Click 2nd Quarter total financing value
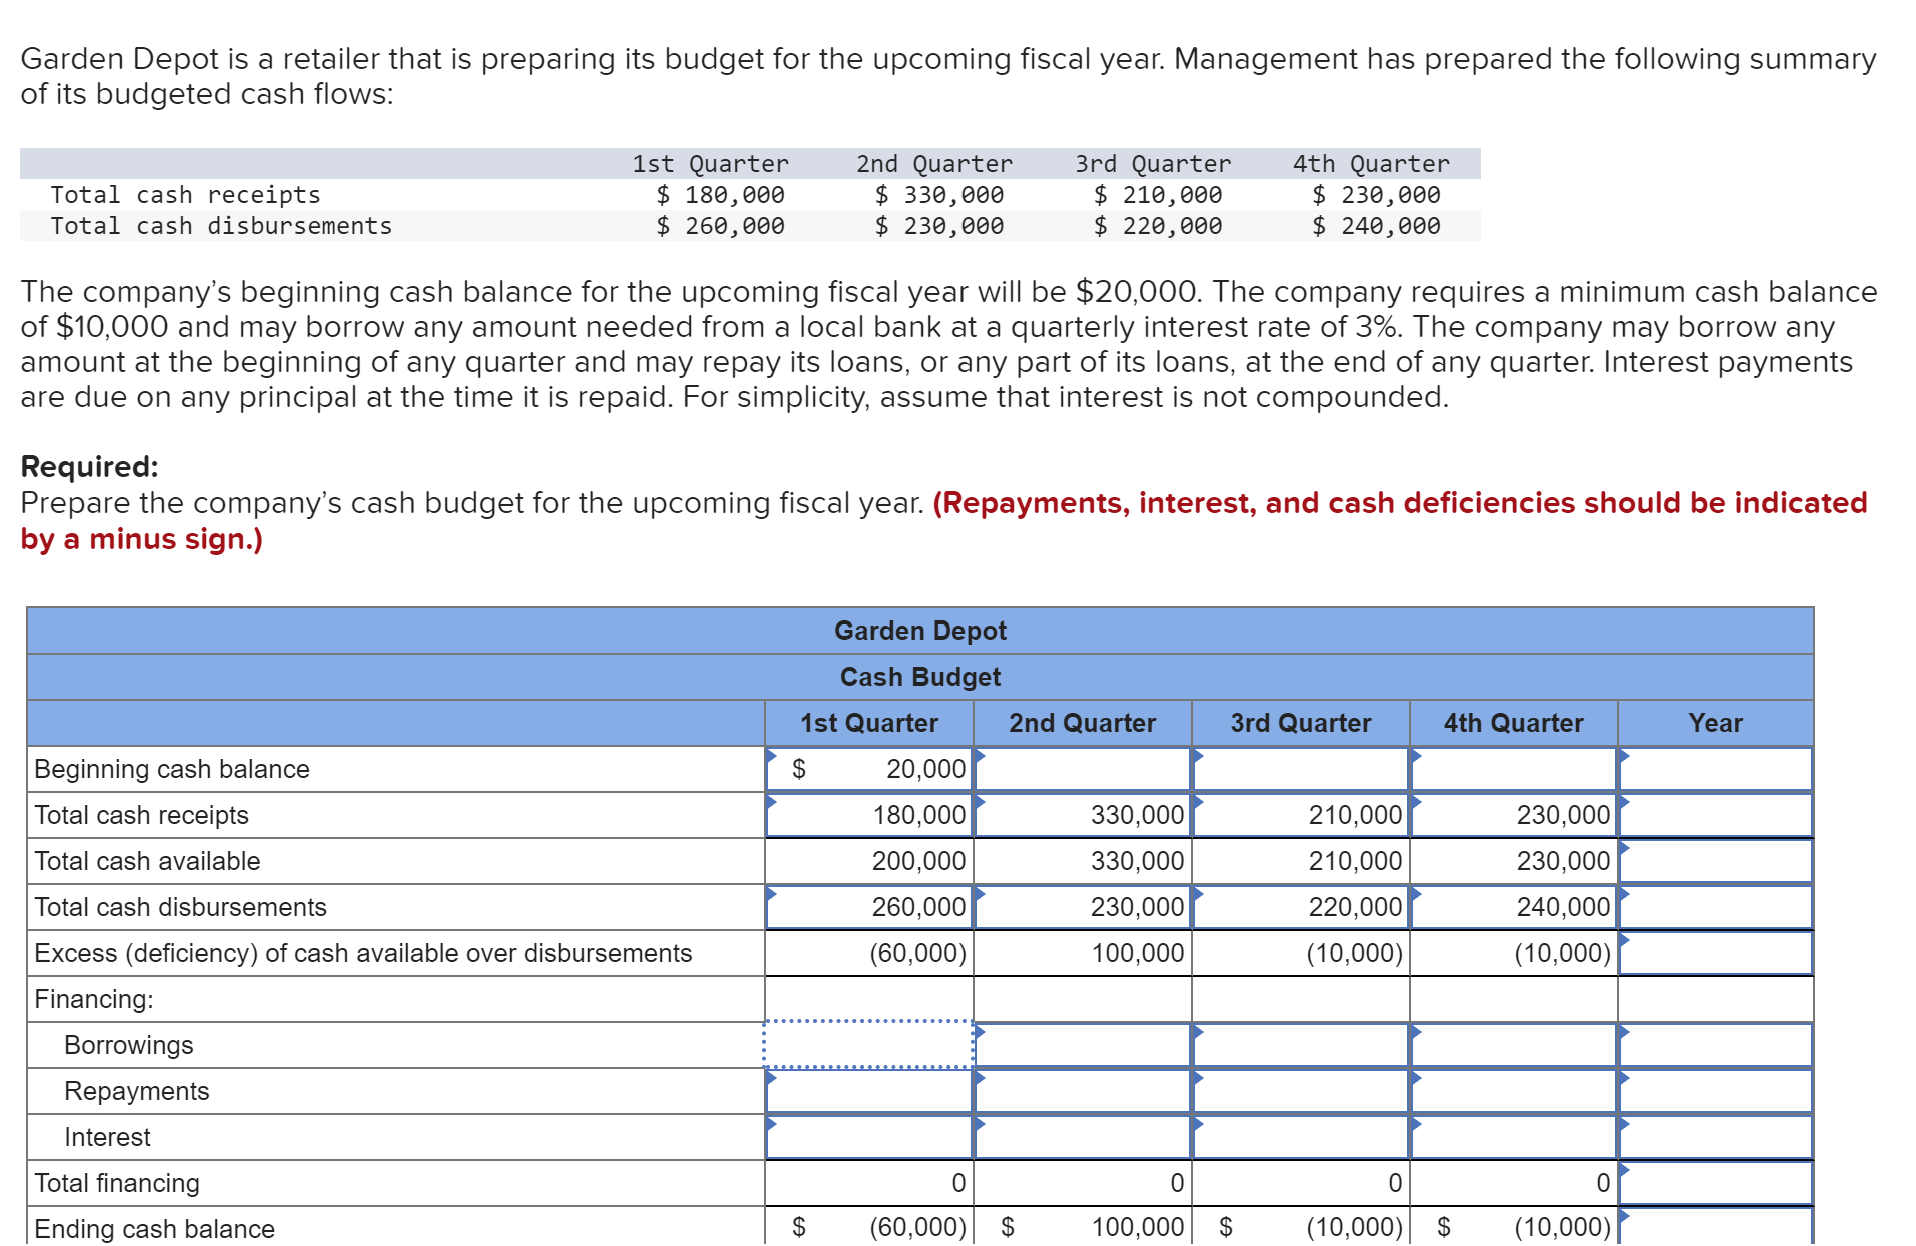The image size is (1916, 1246). pos(1177,1183)
